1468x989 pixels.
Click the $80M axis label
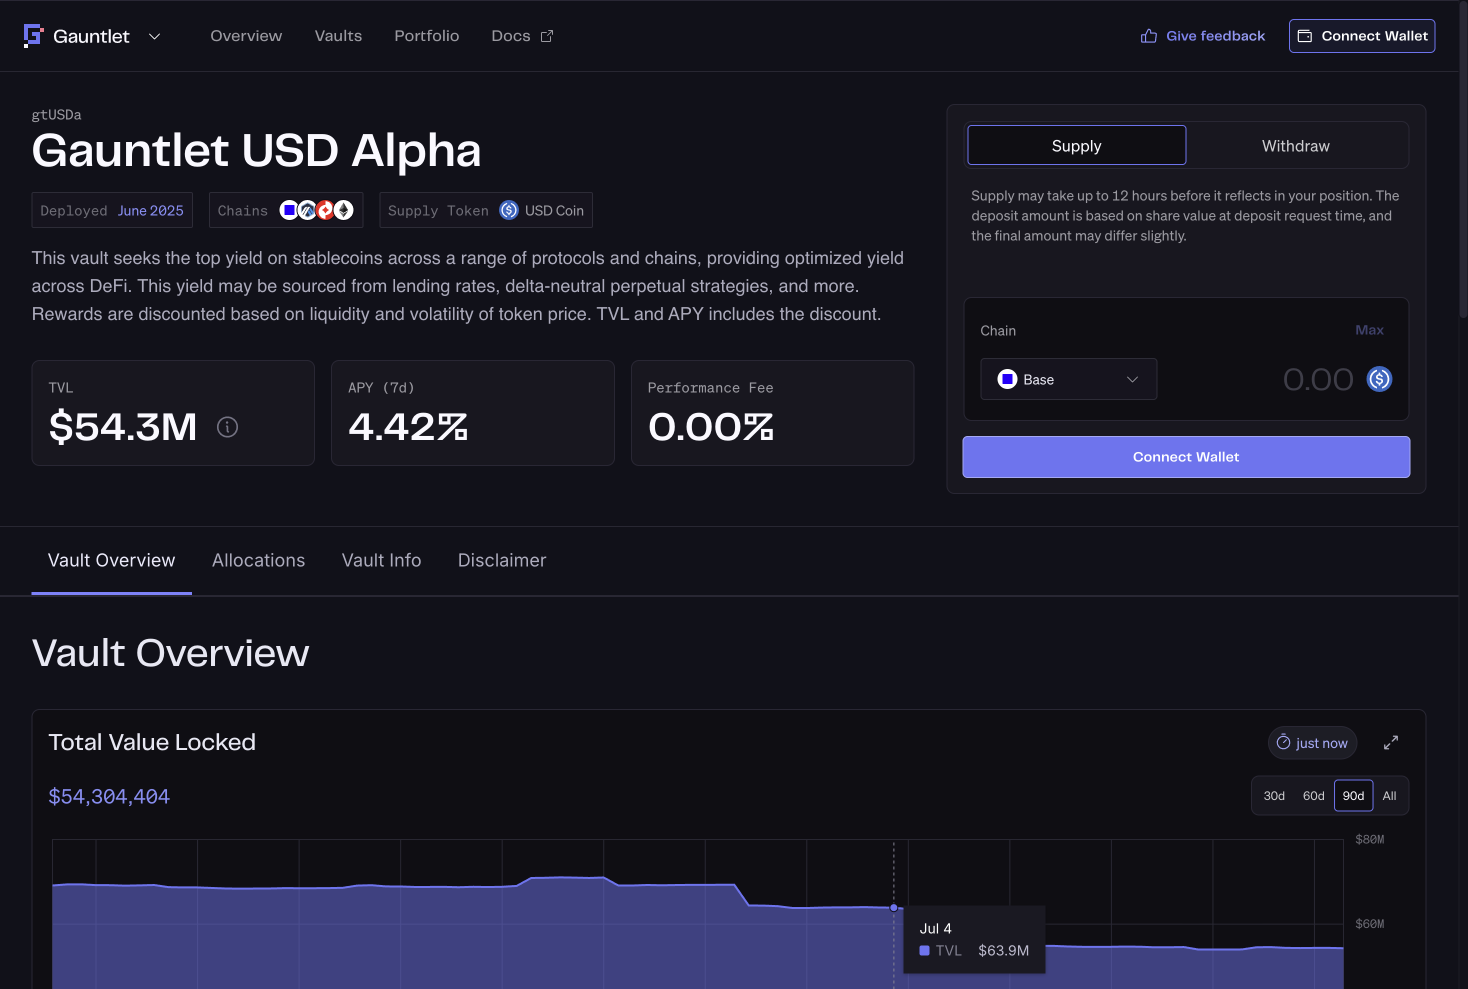click(x=1370, y=840)
